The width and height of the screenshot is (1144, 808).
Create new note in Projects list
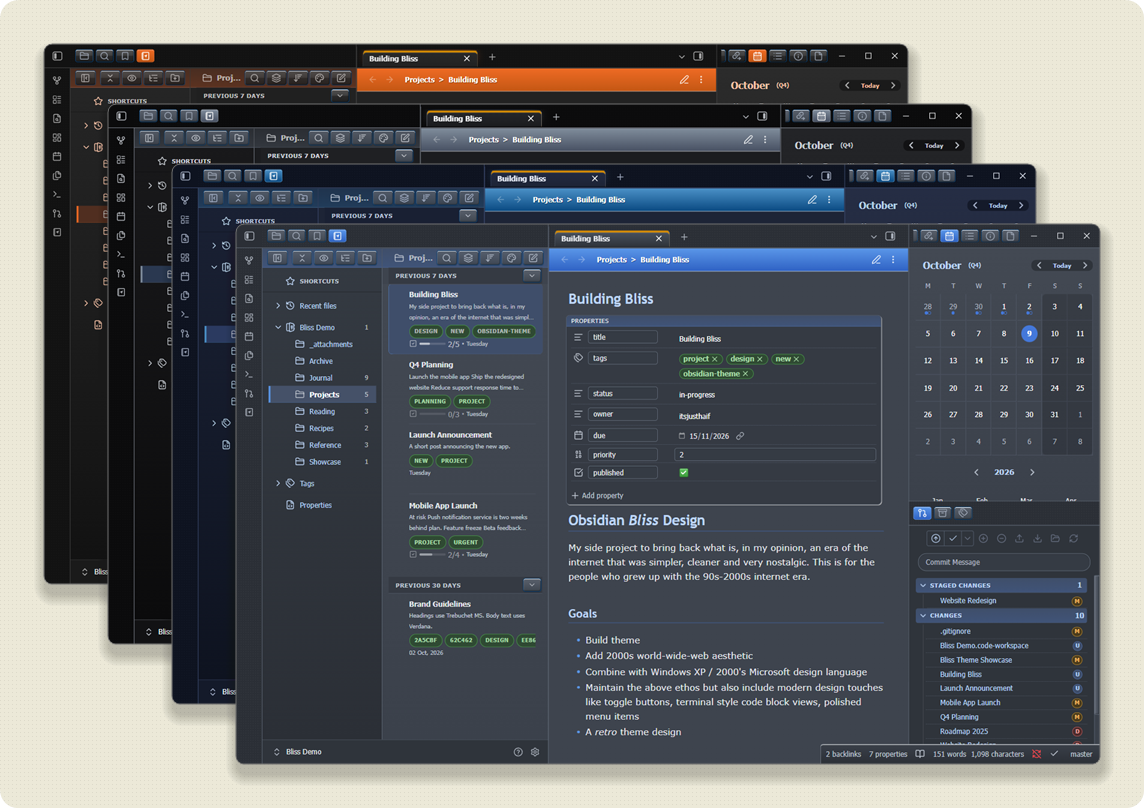click(533, 258)
